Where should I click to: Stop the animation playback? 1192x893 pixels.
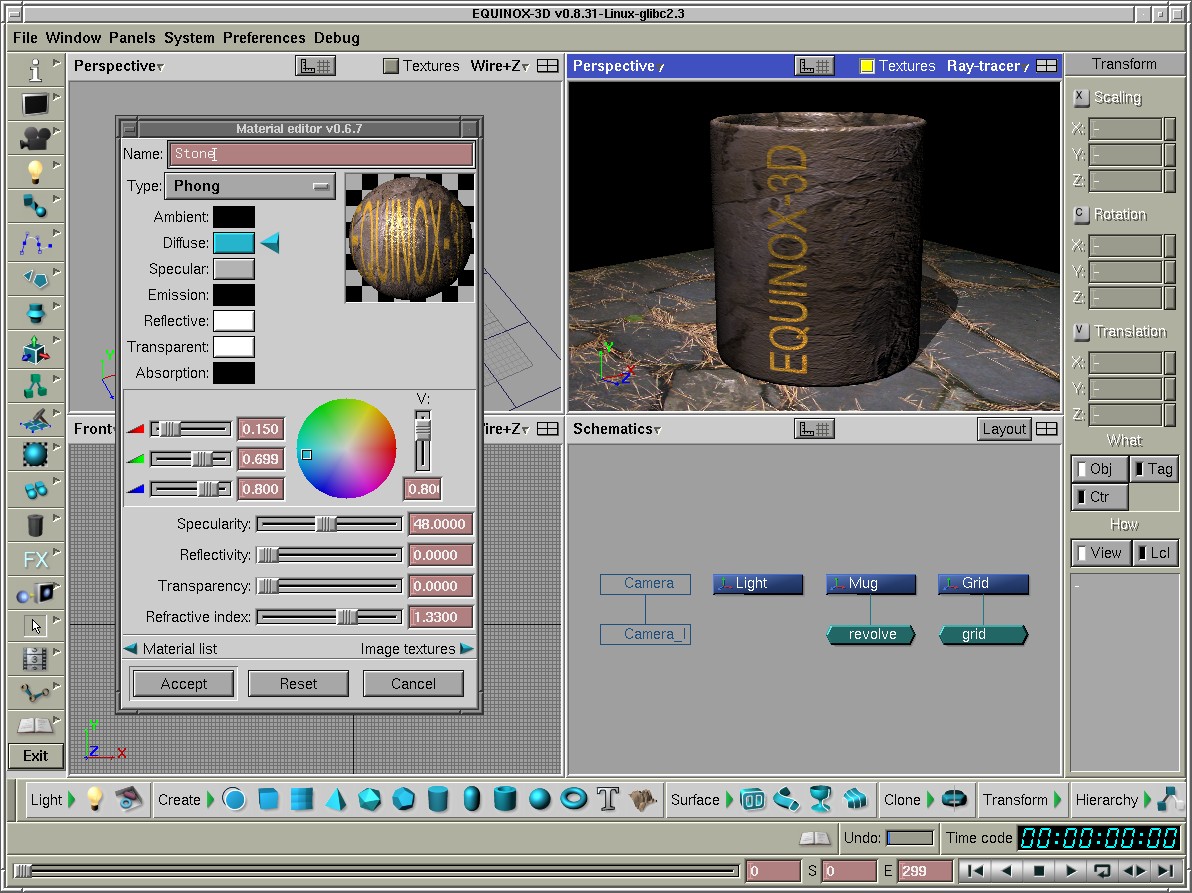click(1038, 871)
